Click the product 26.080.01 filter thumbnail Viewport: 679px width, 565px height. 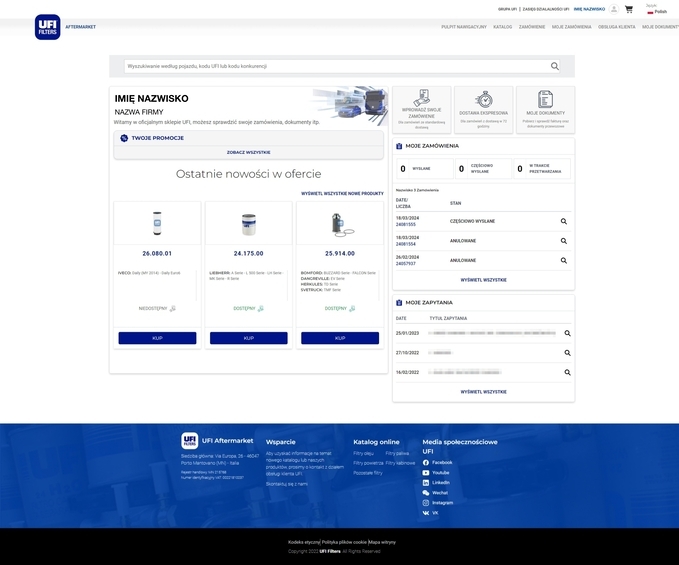pyautogui.click(x=157, y=223)
